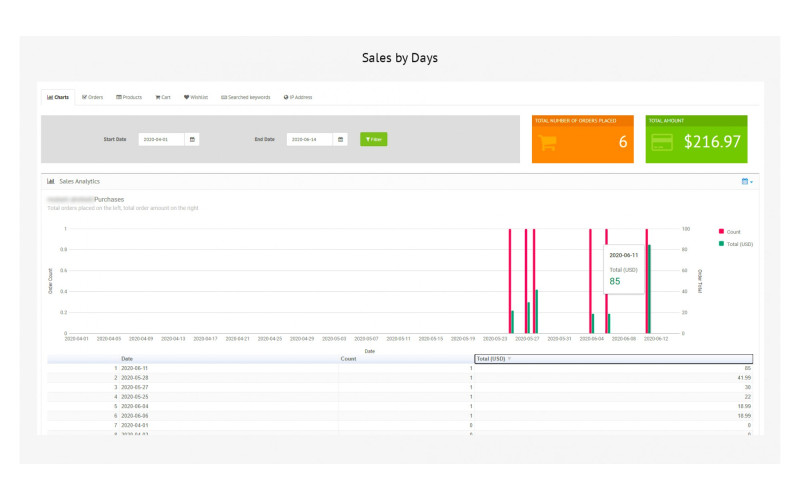Click the Sales Analytics bar chart icon
The image size is (800, 500).
[x=51, y=182]
